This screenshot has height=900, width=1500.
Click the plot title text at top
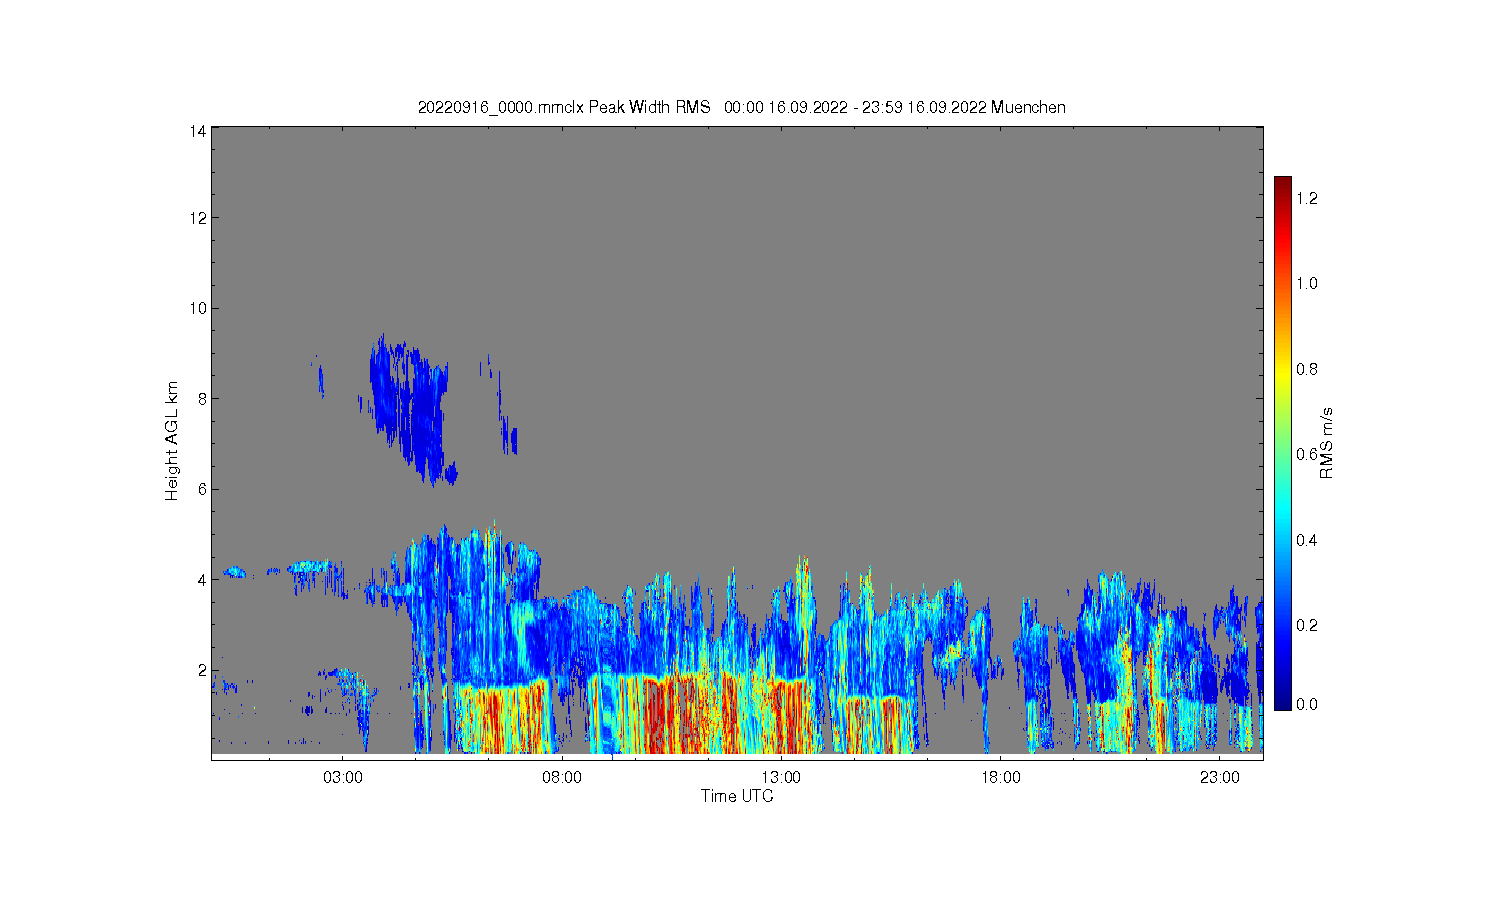click(x=741, y=107)
